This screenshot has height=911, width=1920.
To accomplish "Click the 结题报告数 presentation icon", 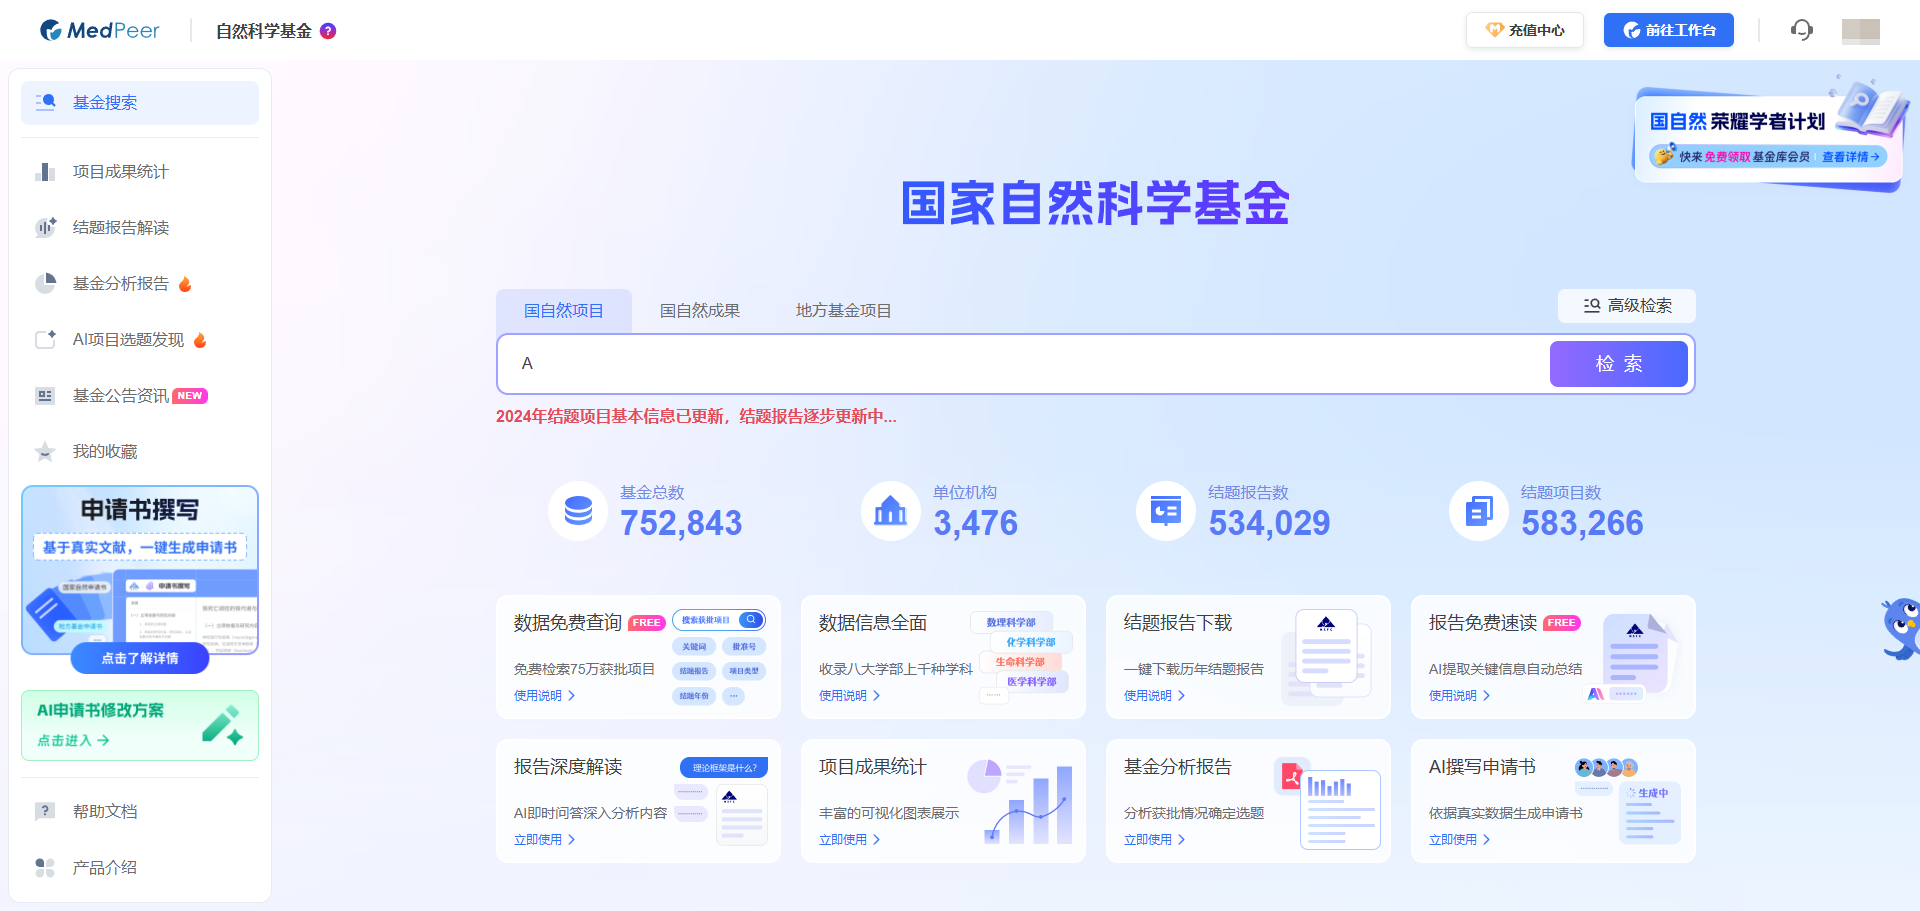I will pos(1166,511).
